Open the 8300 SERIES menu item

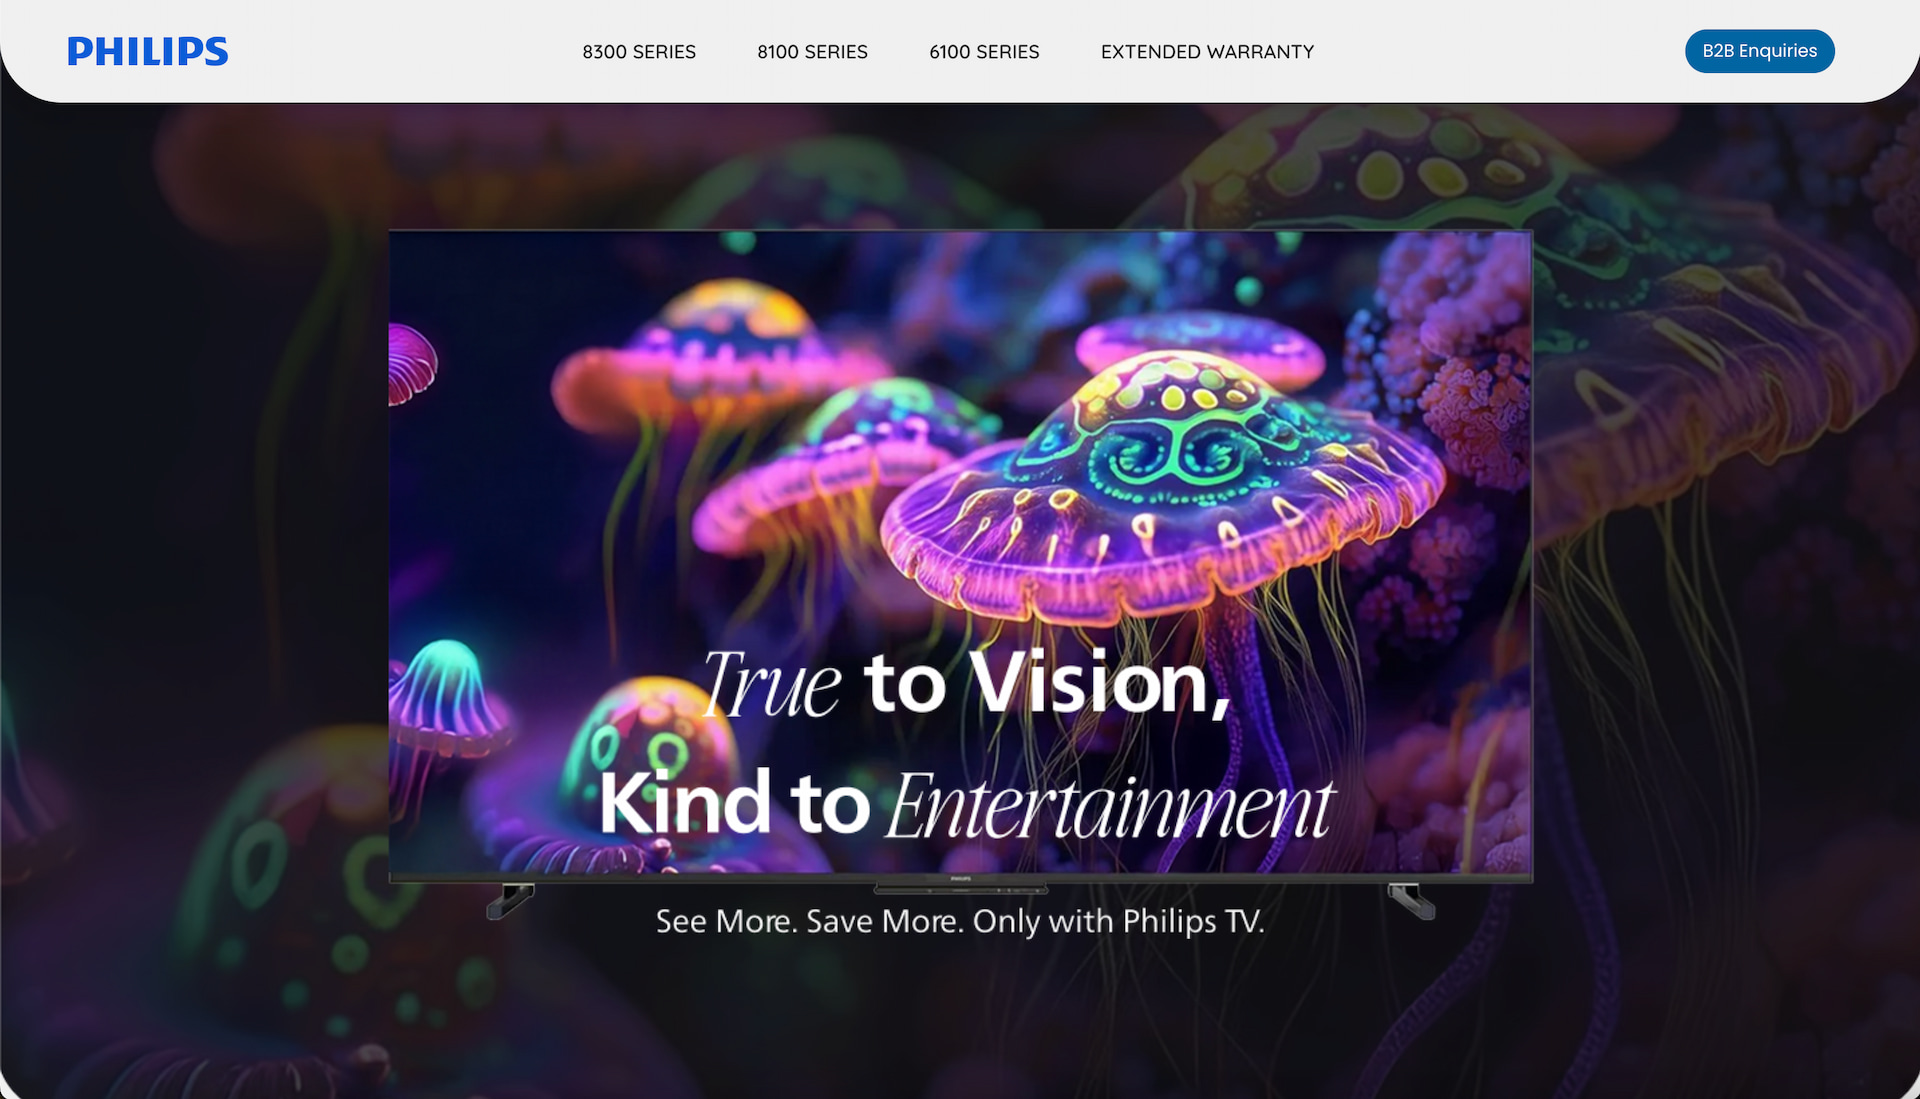pos(639,52)
